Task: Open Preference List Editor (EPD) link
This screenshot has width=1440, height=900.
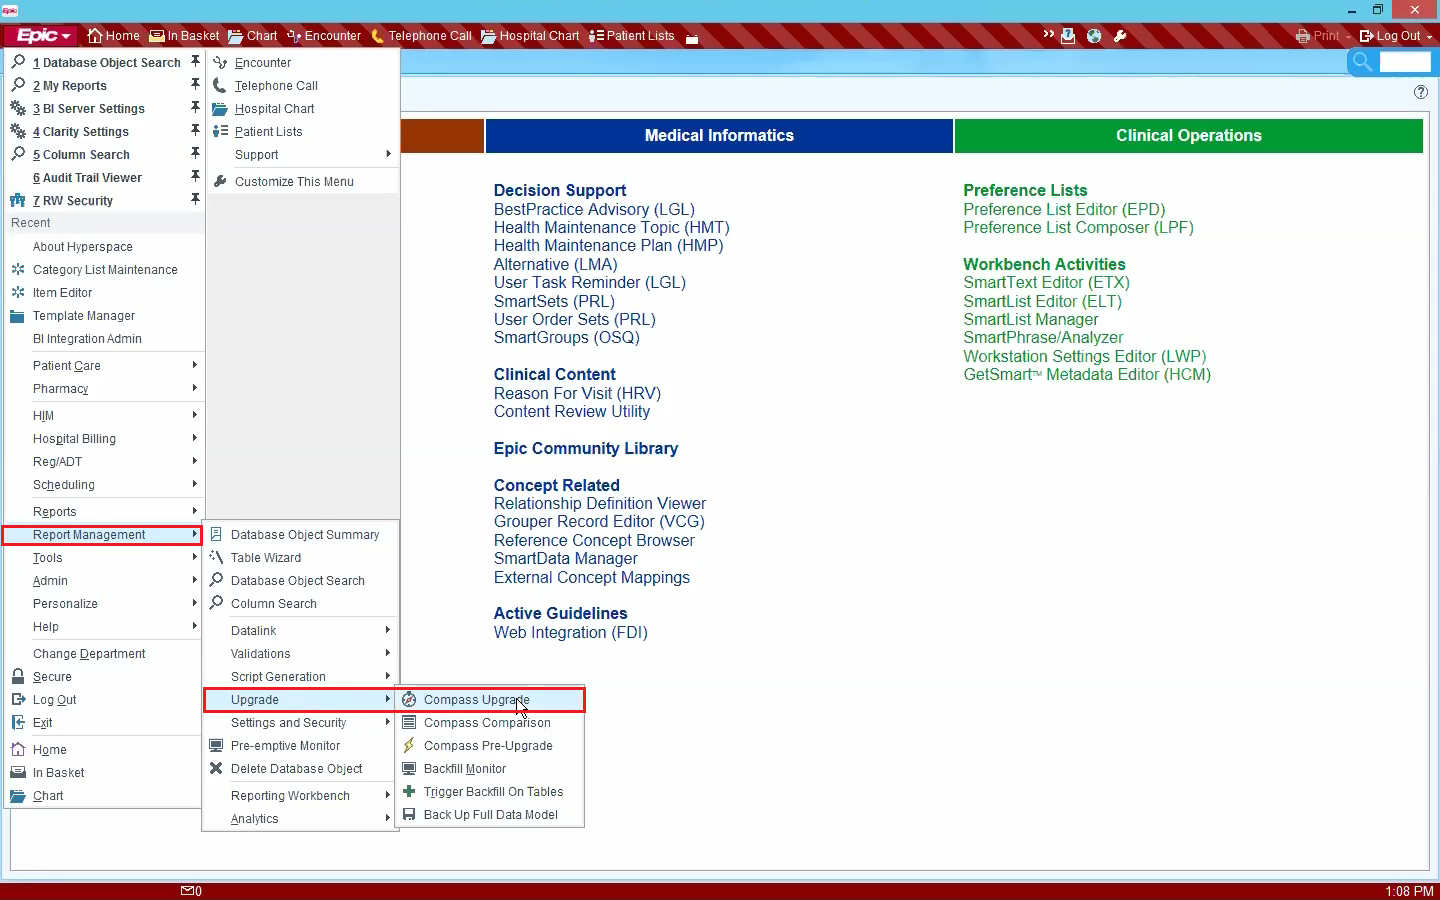Action: 1064,210
